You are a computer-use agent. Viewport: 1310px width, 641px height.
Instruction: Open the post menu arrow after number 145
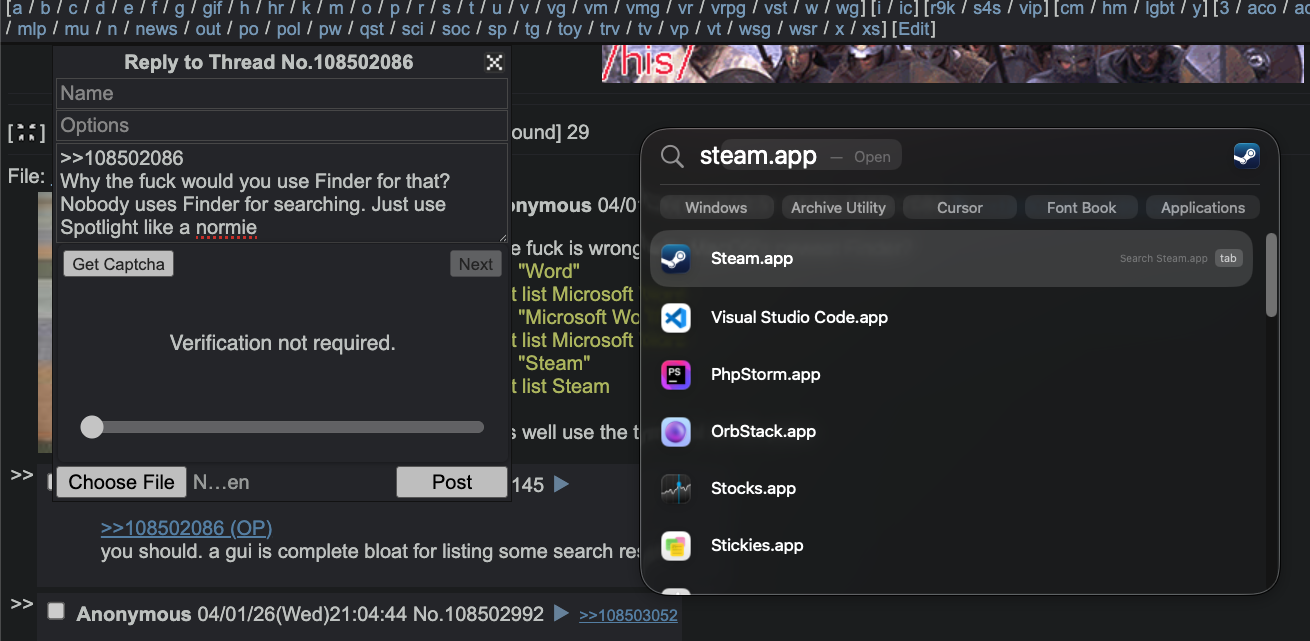click(x=561, y=484)
